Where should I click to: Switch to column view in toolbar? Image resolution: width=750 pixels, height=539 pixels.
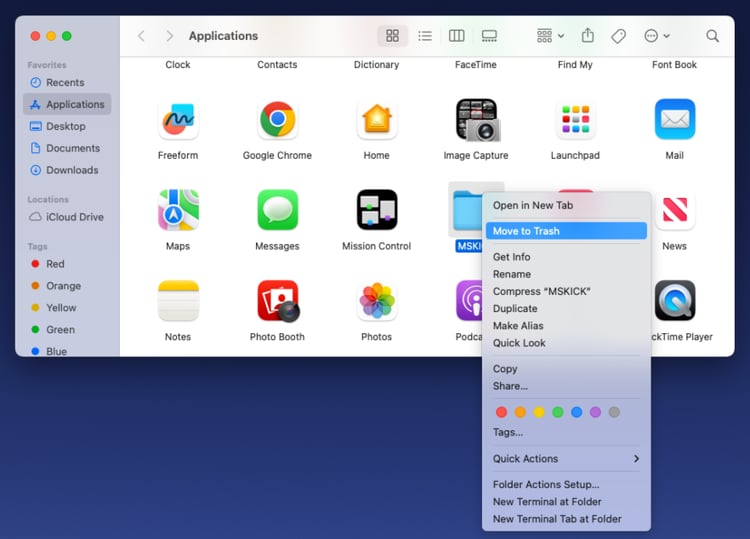click(x=456, y=36)
